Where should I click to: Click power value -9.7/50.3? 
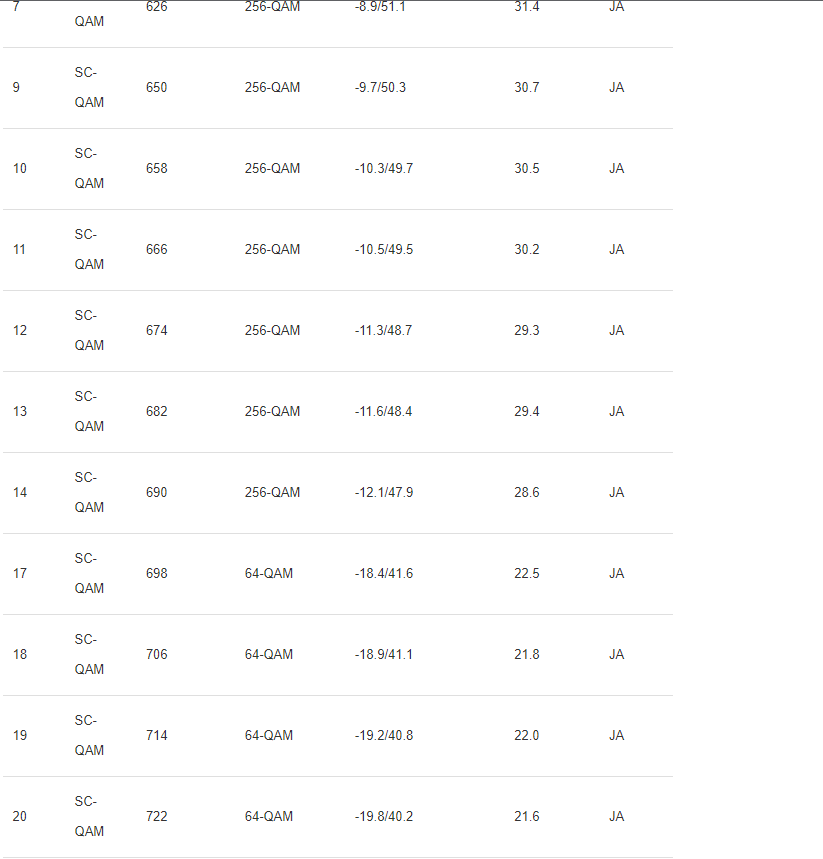click(x=380, y=88)
